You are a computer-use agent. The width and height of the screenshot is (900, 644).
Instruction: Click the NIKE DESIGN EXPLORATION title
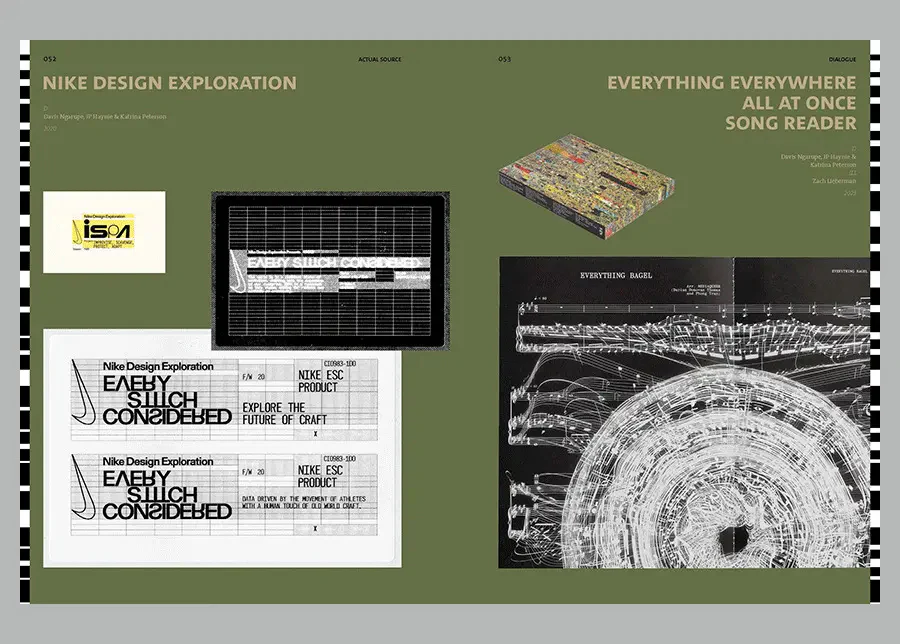pyautogui.click(x=170, y=83)
